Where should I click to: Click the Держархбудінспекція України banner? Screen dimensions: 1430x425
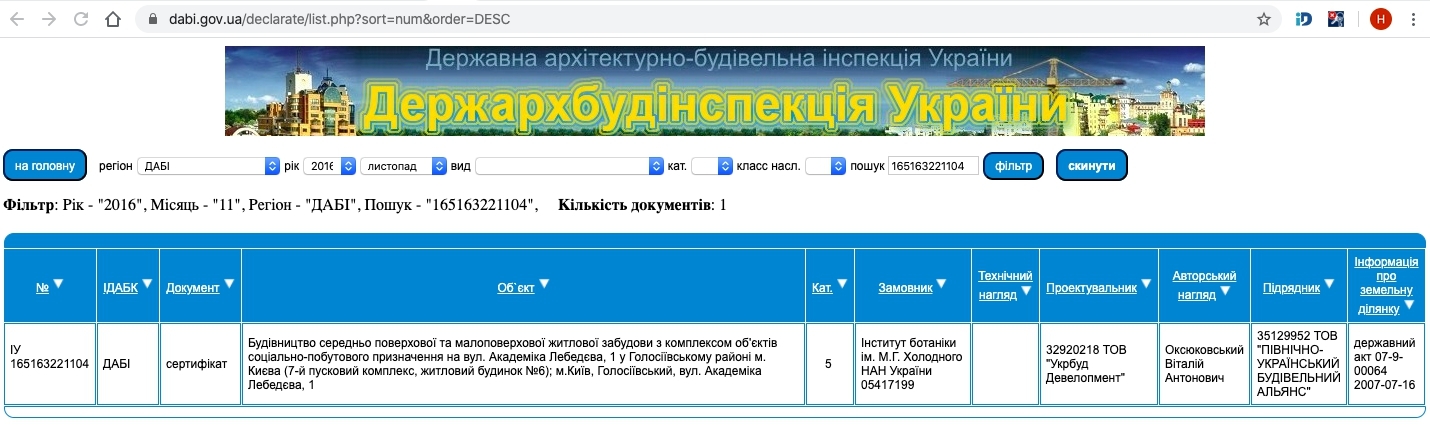point(714,91)
